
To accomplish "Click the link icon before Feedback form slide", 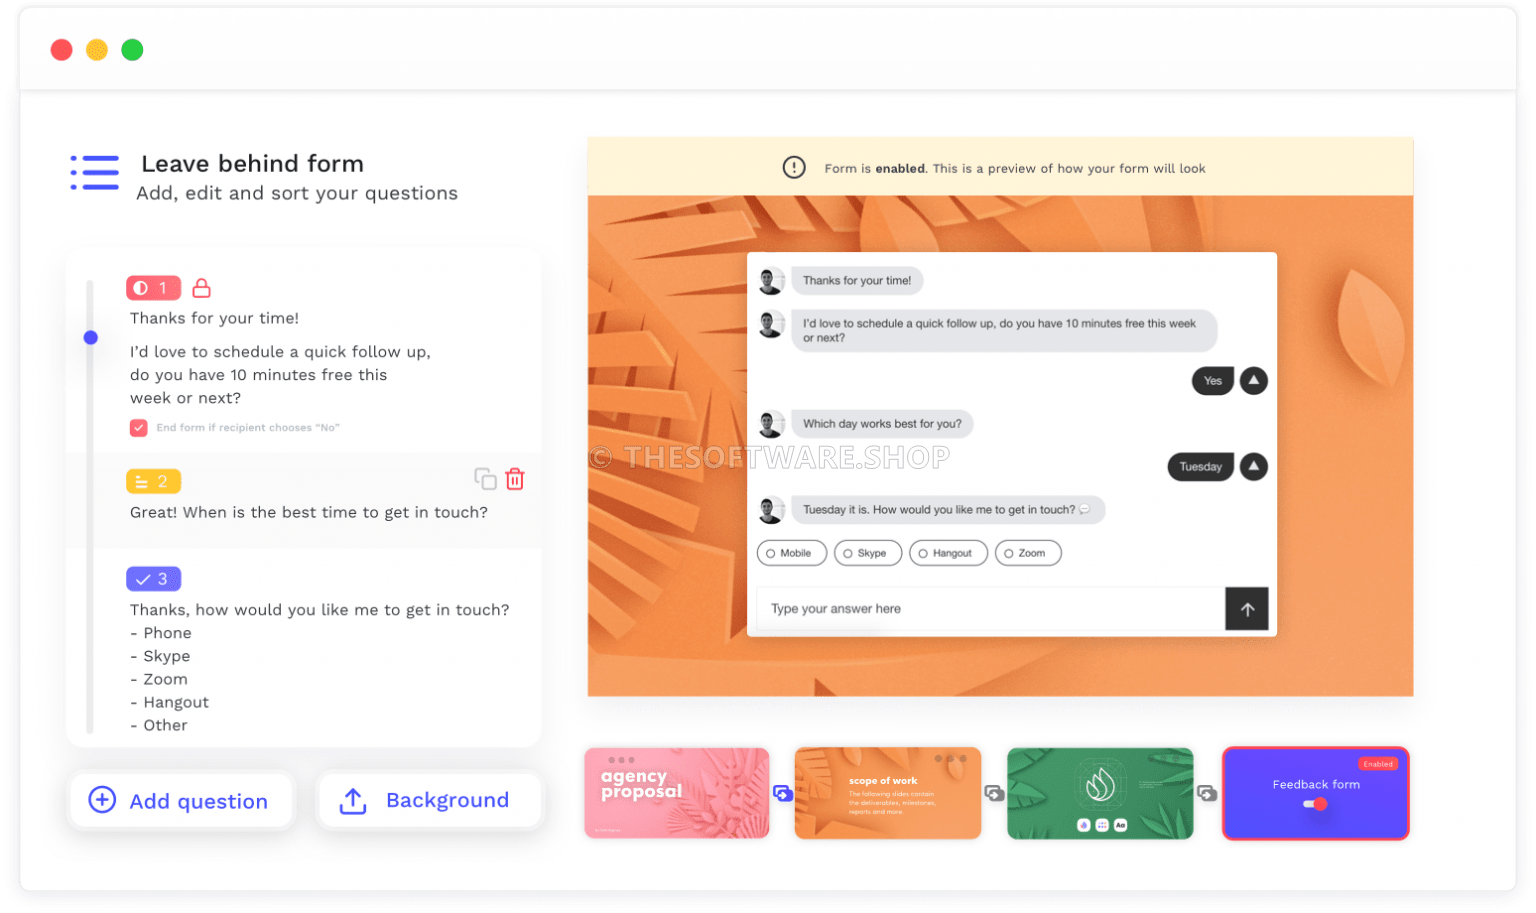I will tap(1207, 793).
